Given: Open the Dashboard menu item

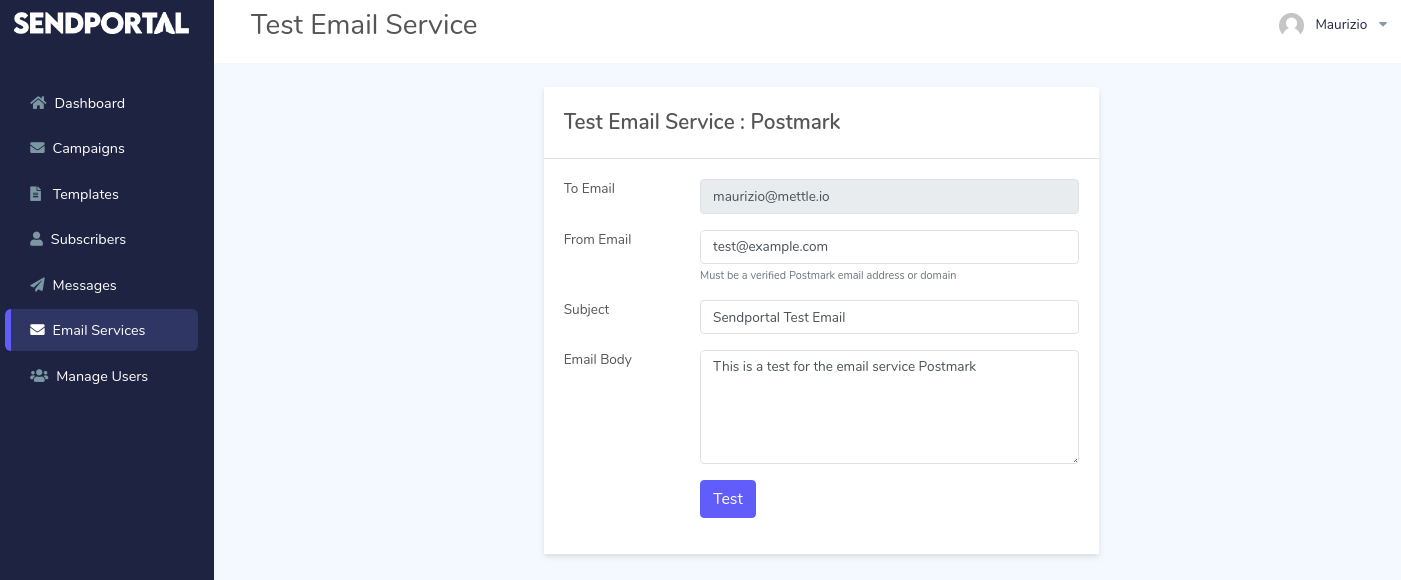Looking at the screenshot, I should (x=102, y=103).
